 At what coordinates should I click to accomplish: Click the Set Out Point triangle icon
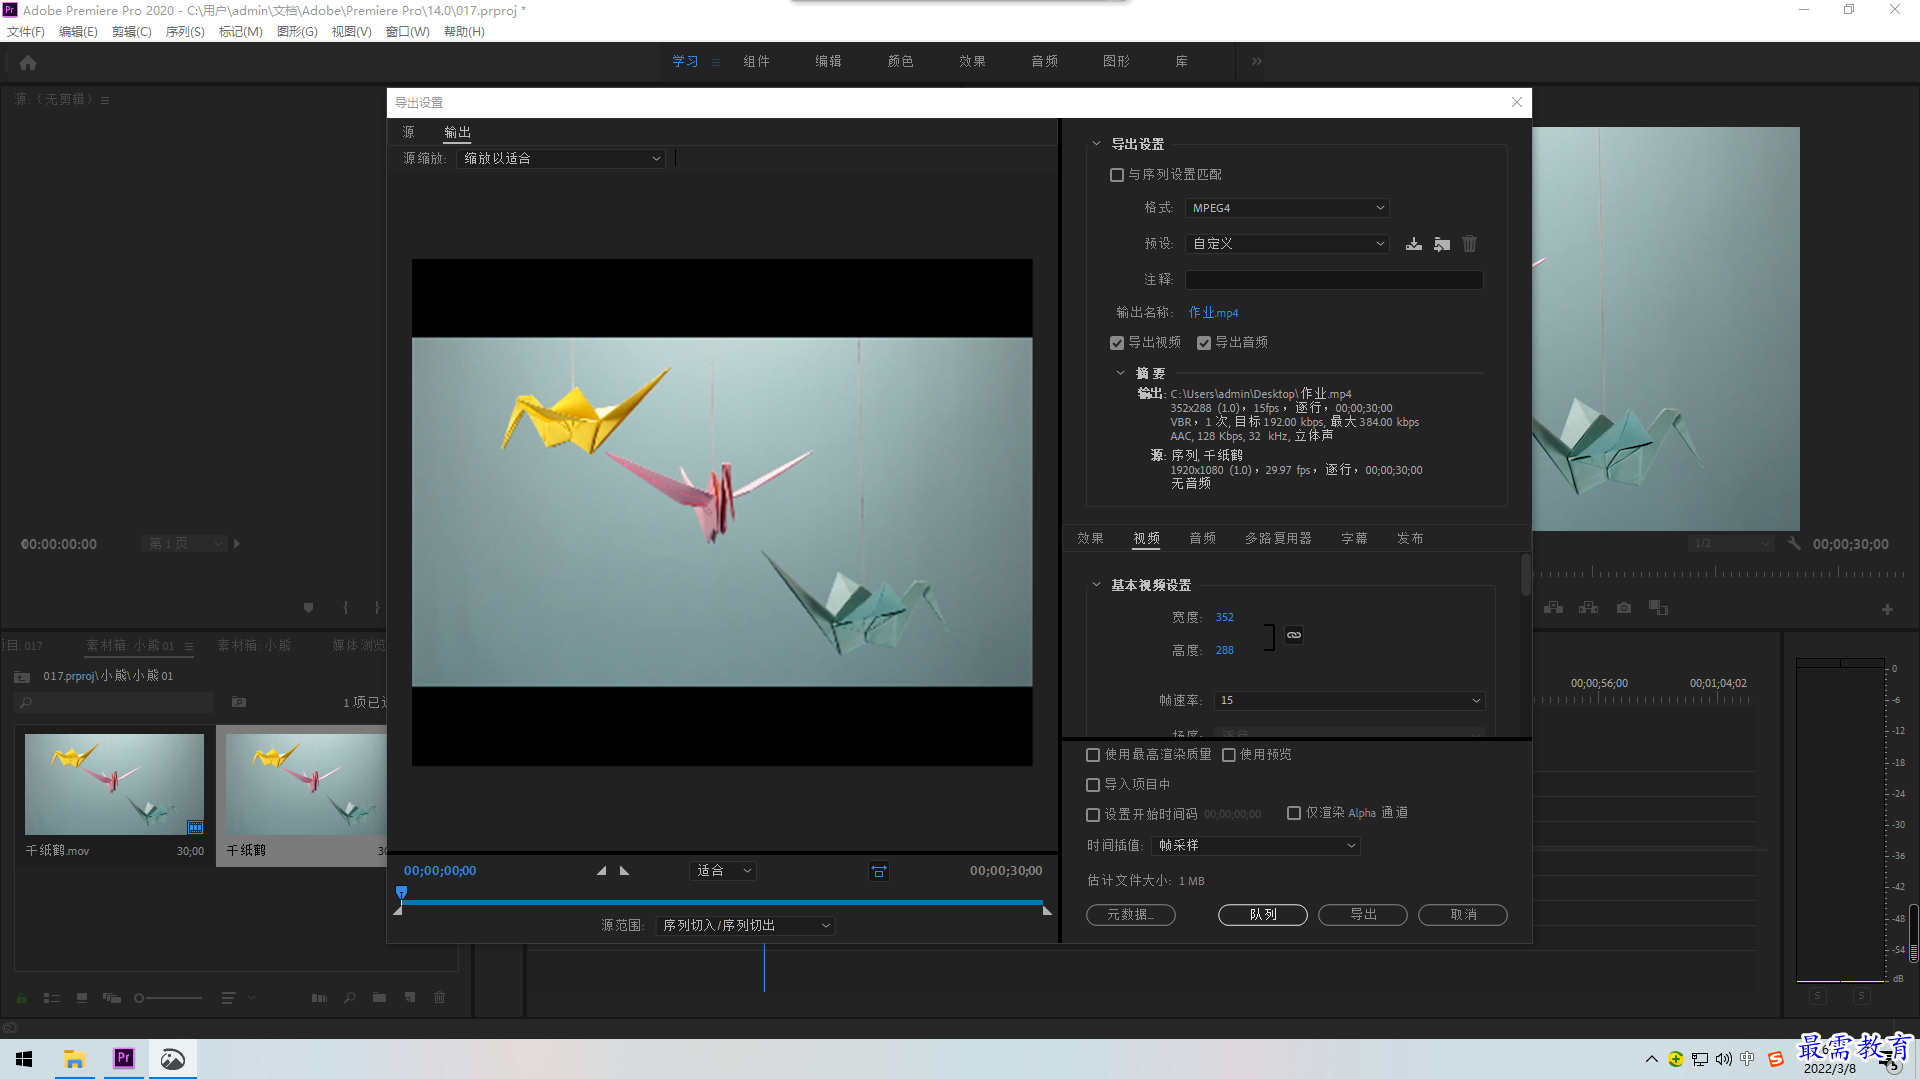[625, 871]
